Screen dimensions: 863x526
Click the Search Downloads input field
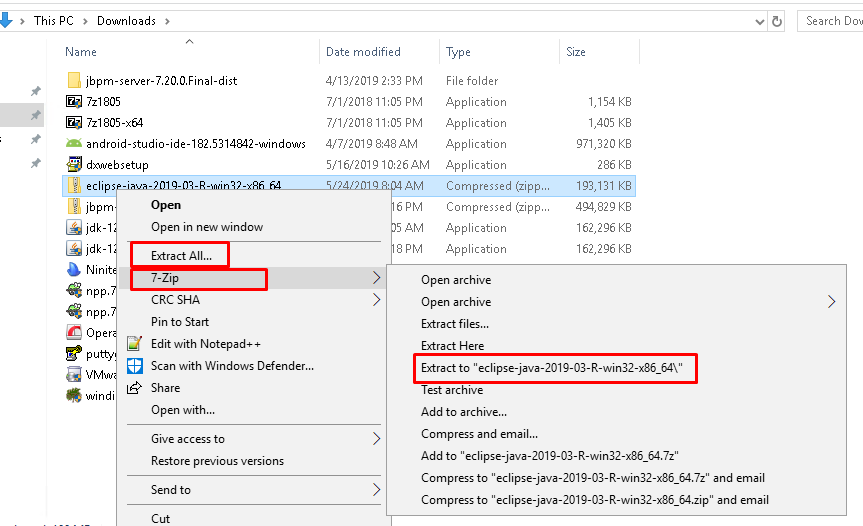coord(830,21)
